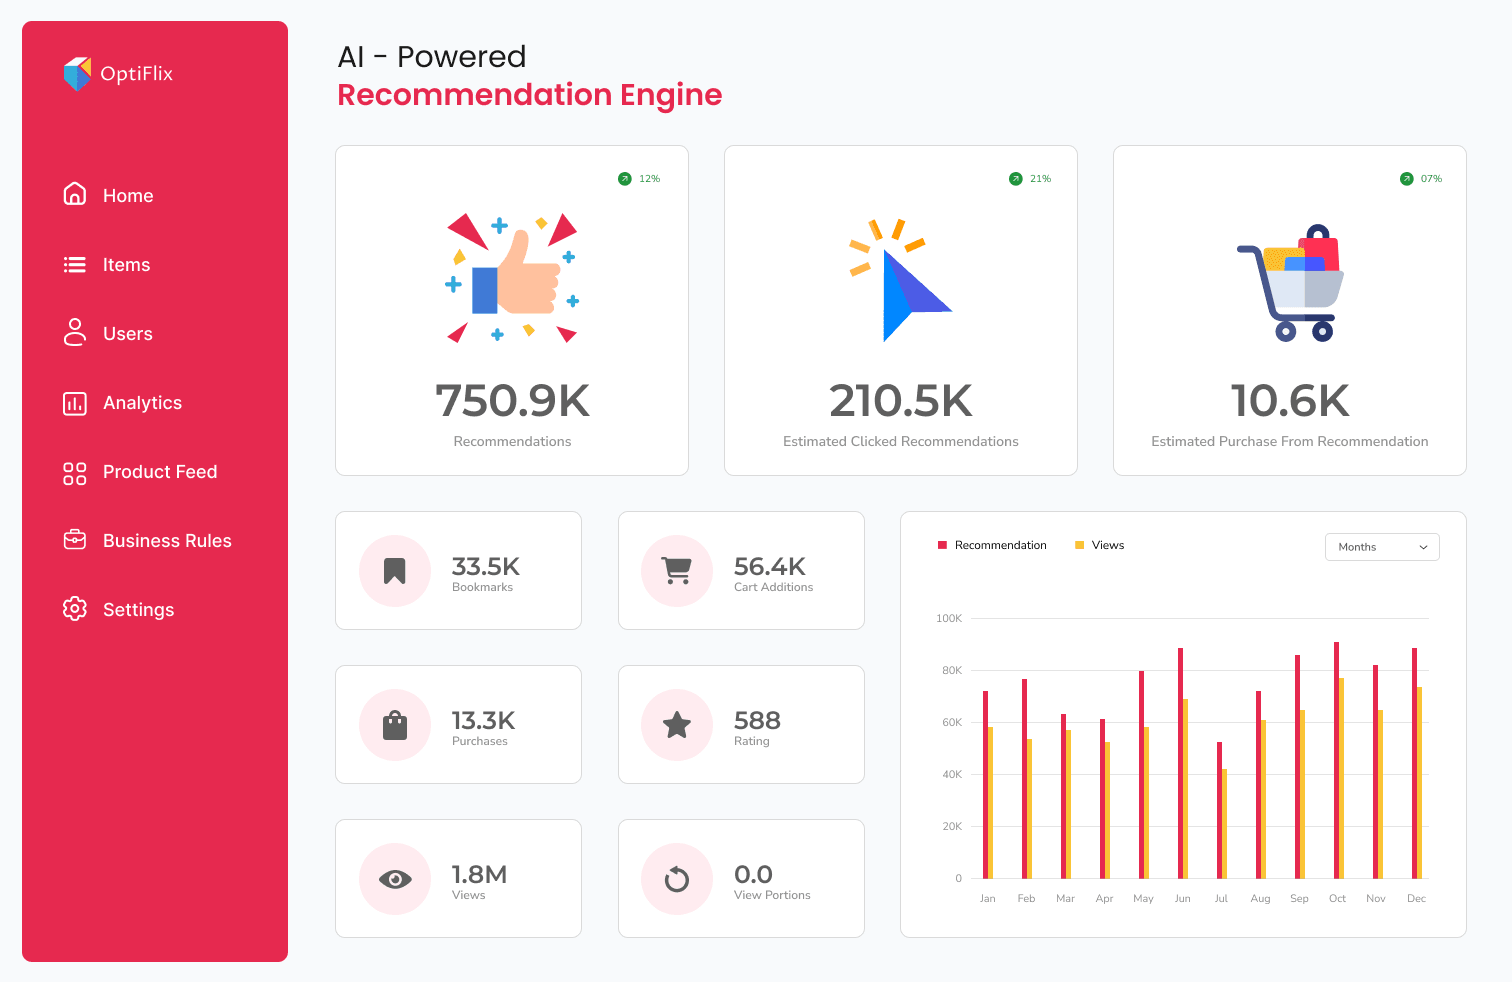Open the Months dropdown on the chart
This screenshot has width=1512, height=982.
coord(1381,547)
